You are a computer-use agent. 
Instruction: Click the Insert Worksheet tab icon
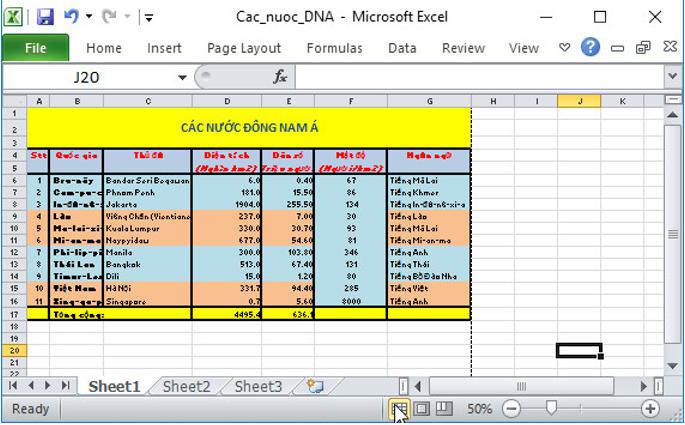pyautogui.click(x=316, y=386)
